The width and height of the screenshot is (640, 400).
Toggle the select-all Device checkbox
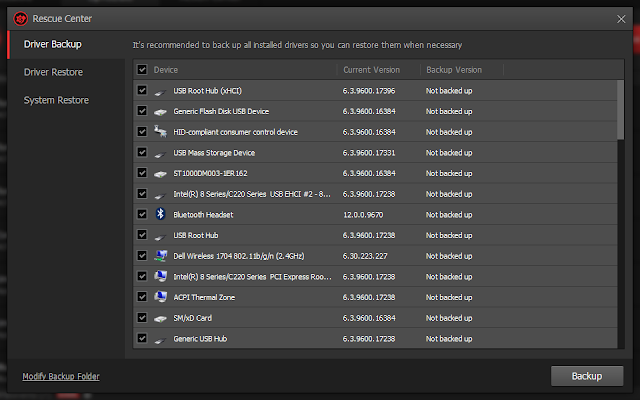point(142,70)
